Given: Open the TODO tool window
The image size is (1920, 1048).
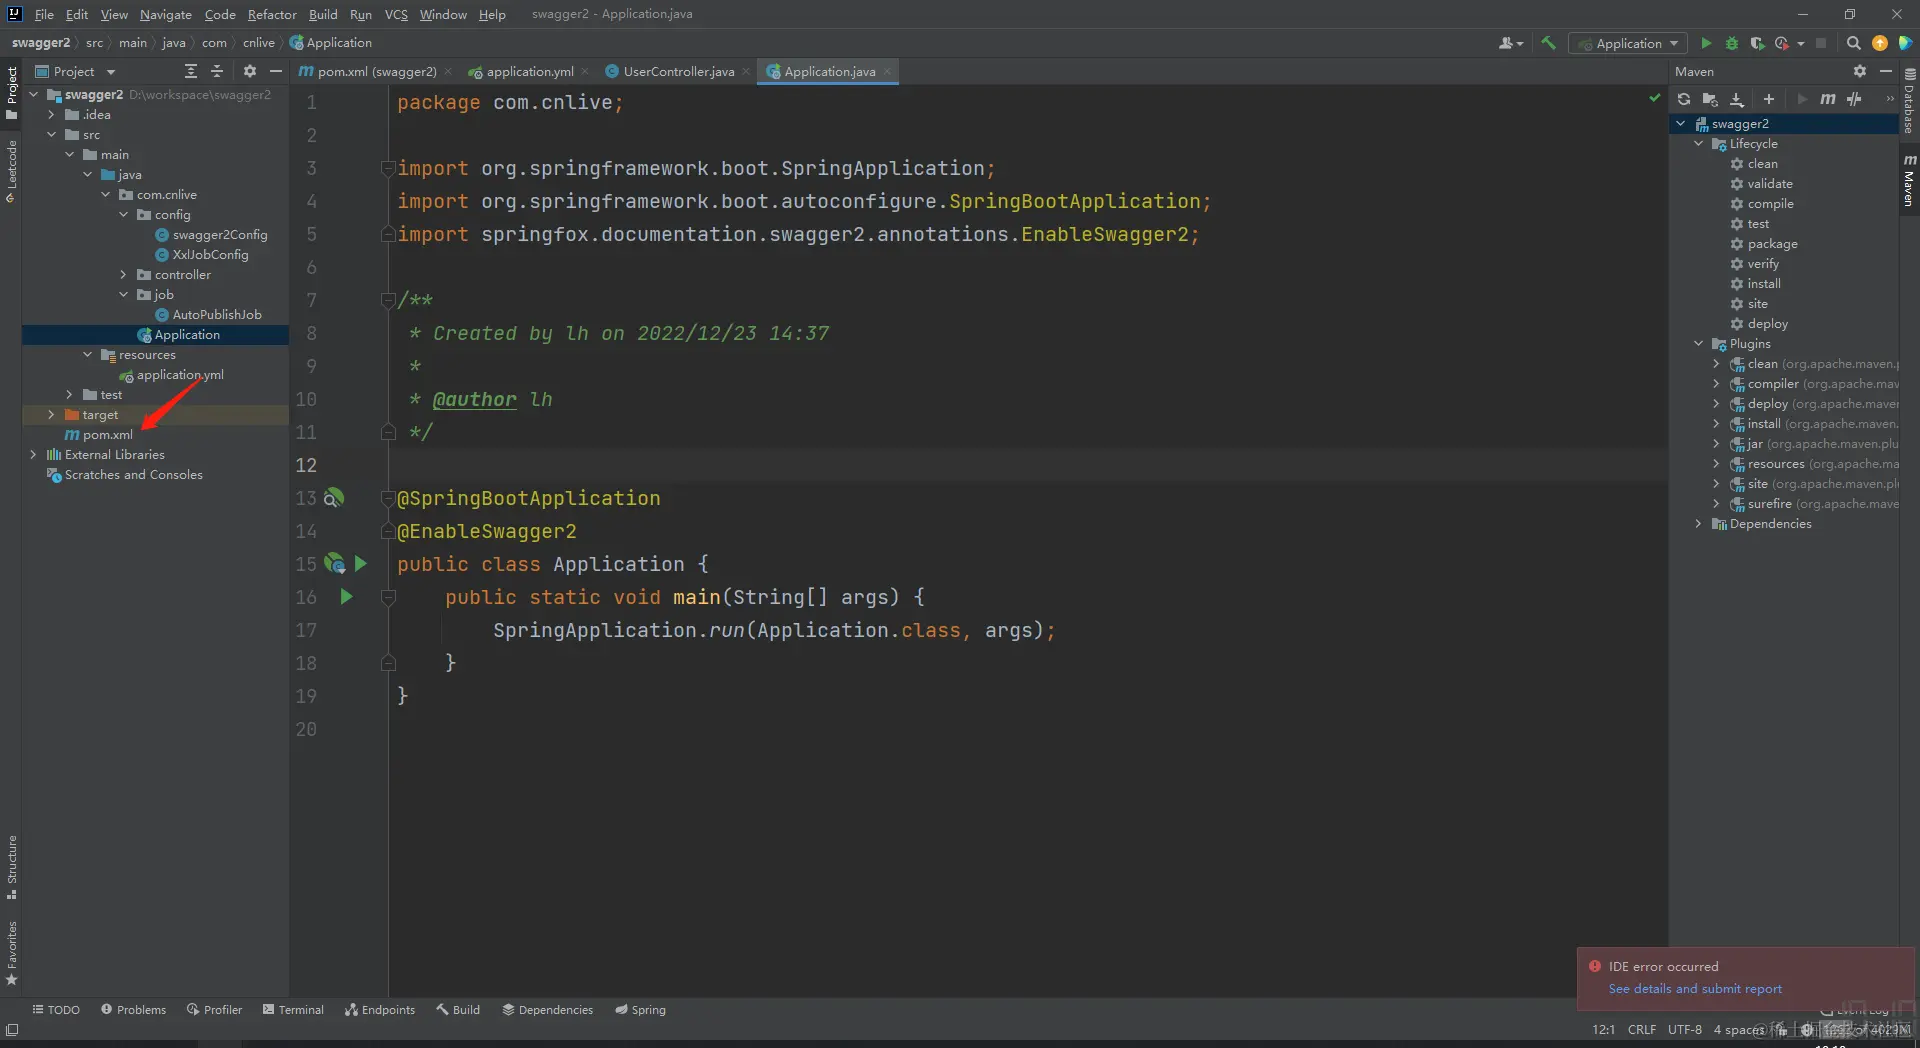Looking at the screenshot, I should (x=56, y=1010).
